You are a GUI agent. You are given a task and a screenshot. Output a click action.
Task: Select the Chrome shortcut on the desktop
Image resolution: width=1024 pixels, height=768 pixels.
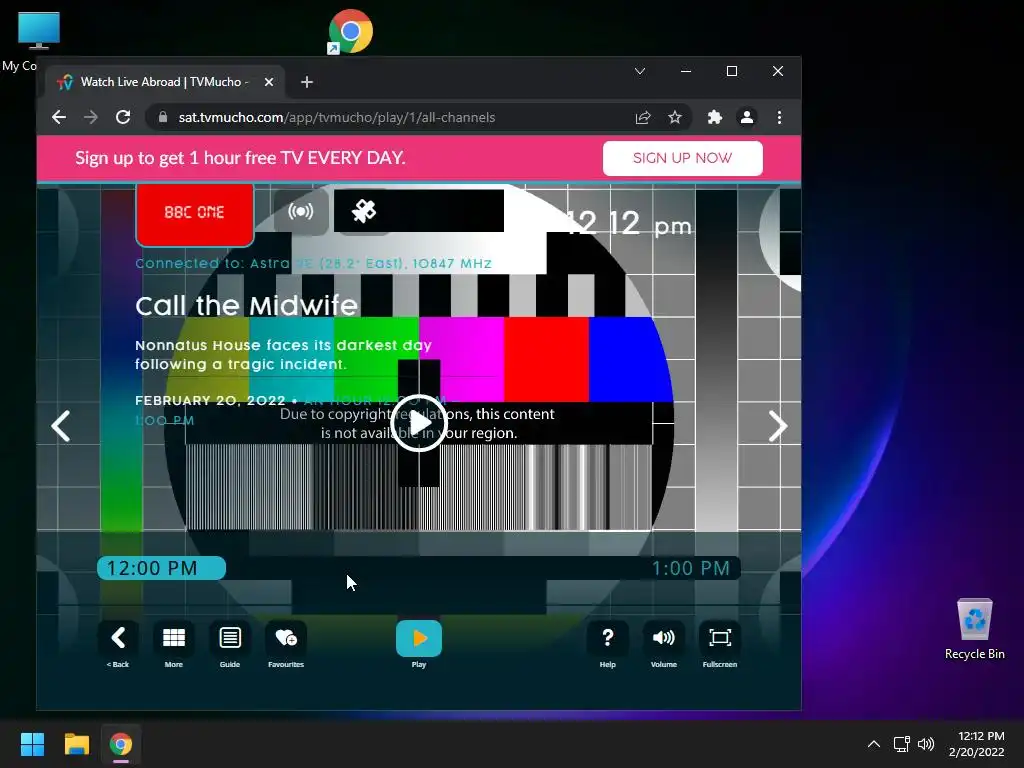tap(350, 31)
